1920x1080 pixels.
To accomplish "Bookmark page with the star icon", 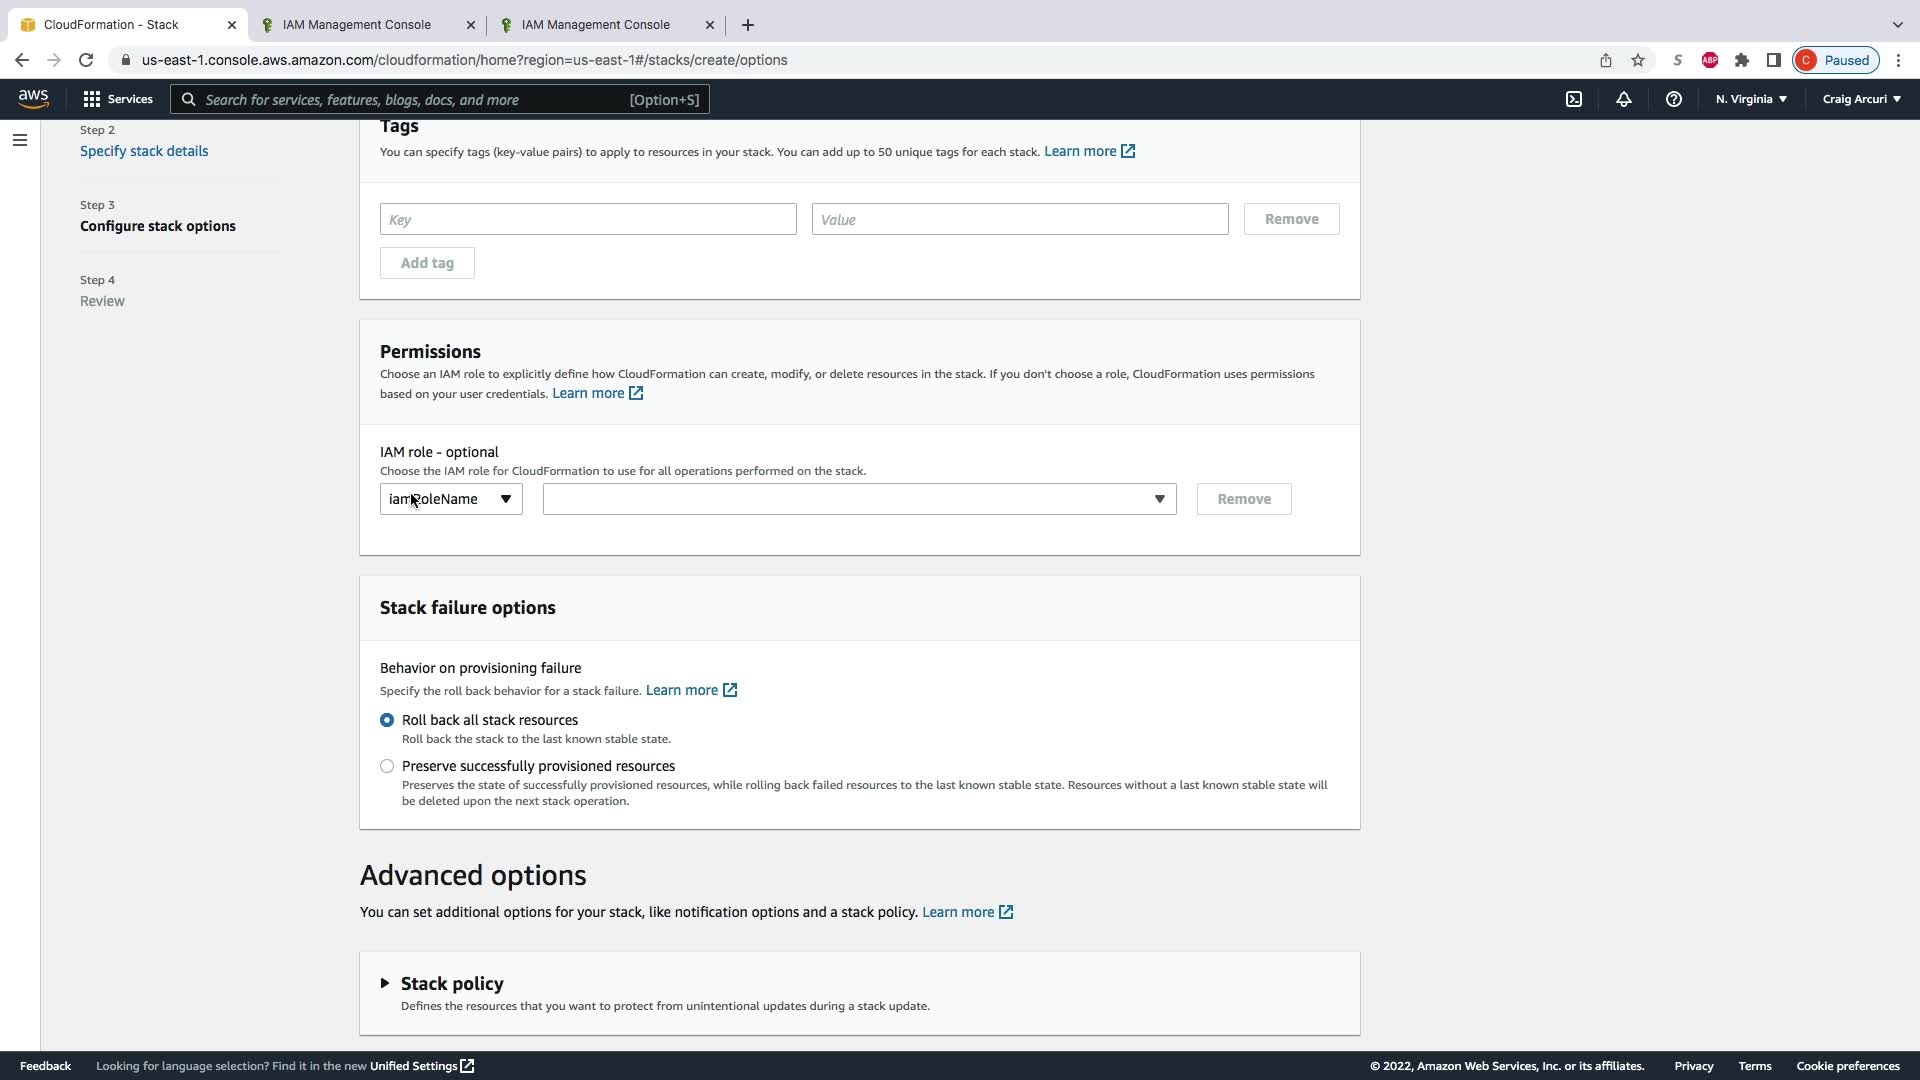I will pos(1638,60).
